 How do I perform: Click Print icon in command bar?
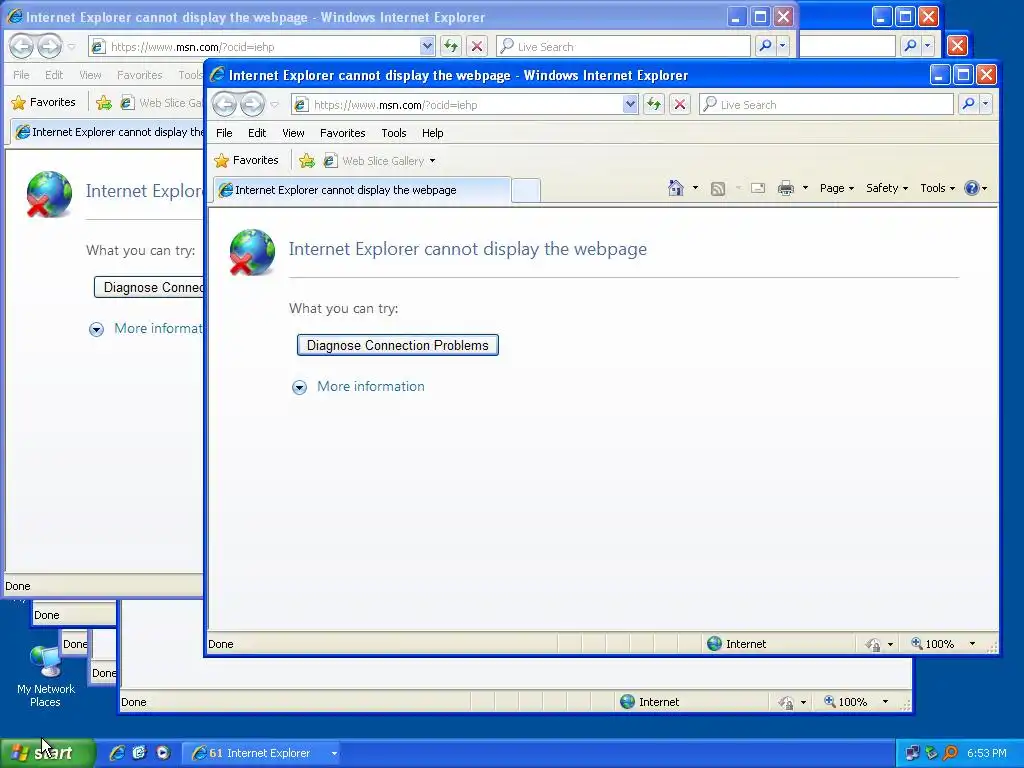(x=786, y=188)
